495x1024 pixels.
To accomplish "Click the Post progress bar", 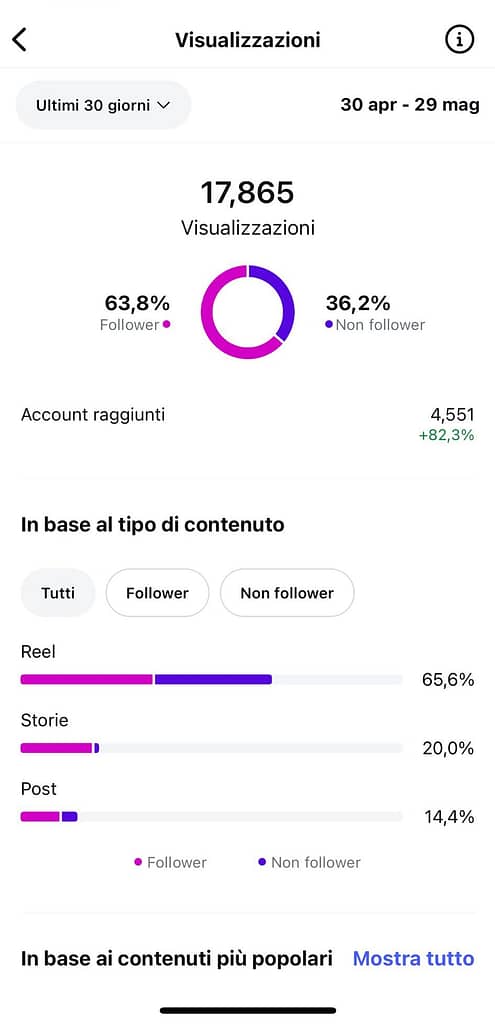I will coord(212,816).
